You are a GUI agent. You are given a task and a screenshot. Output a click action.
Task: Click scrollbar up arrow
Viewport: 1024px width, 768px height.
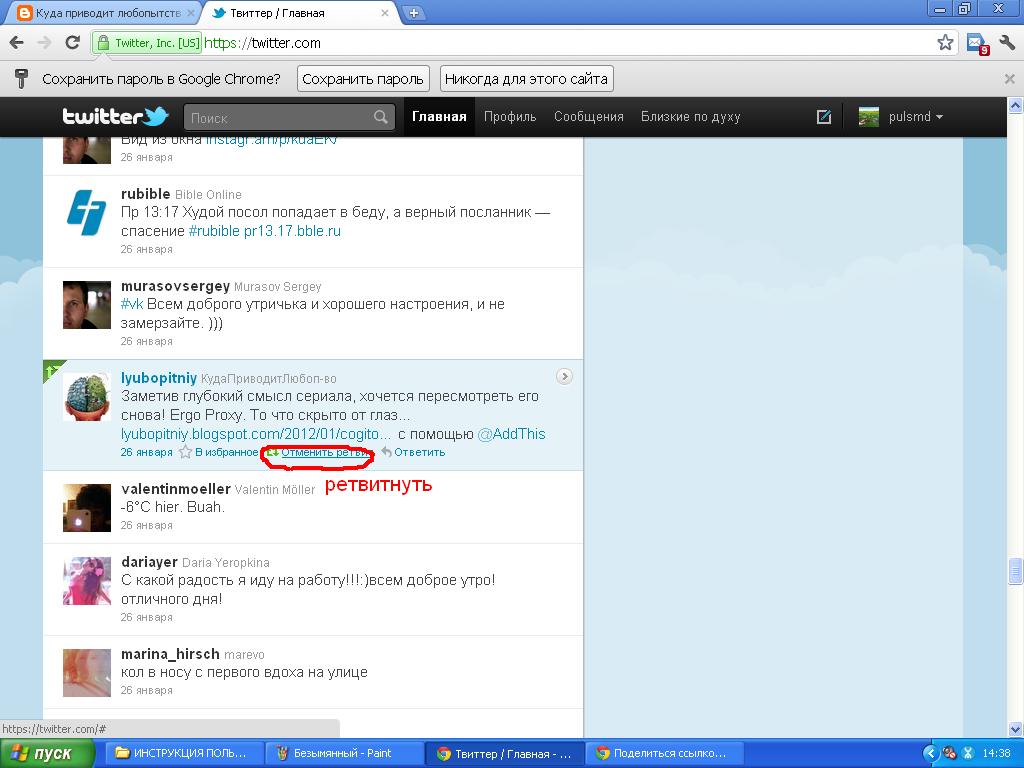tap(1015, 106)
